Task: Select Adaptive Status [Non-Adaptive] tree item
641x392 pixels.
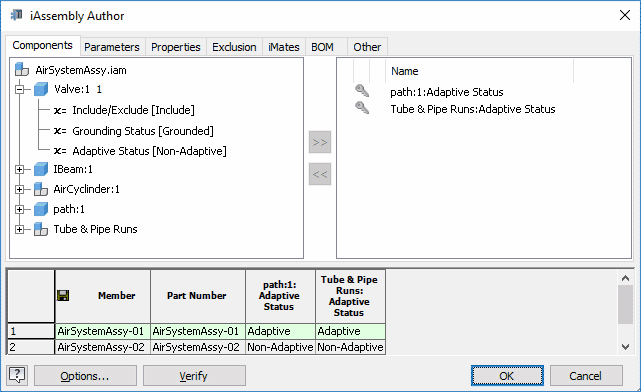Action: (x=149, y=151)
